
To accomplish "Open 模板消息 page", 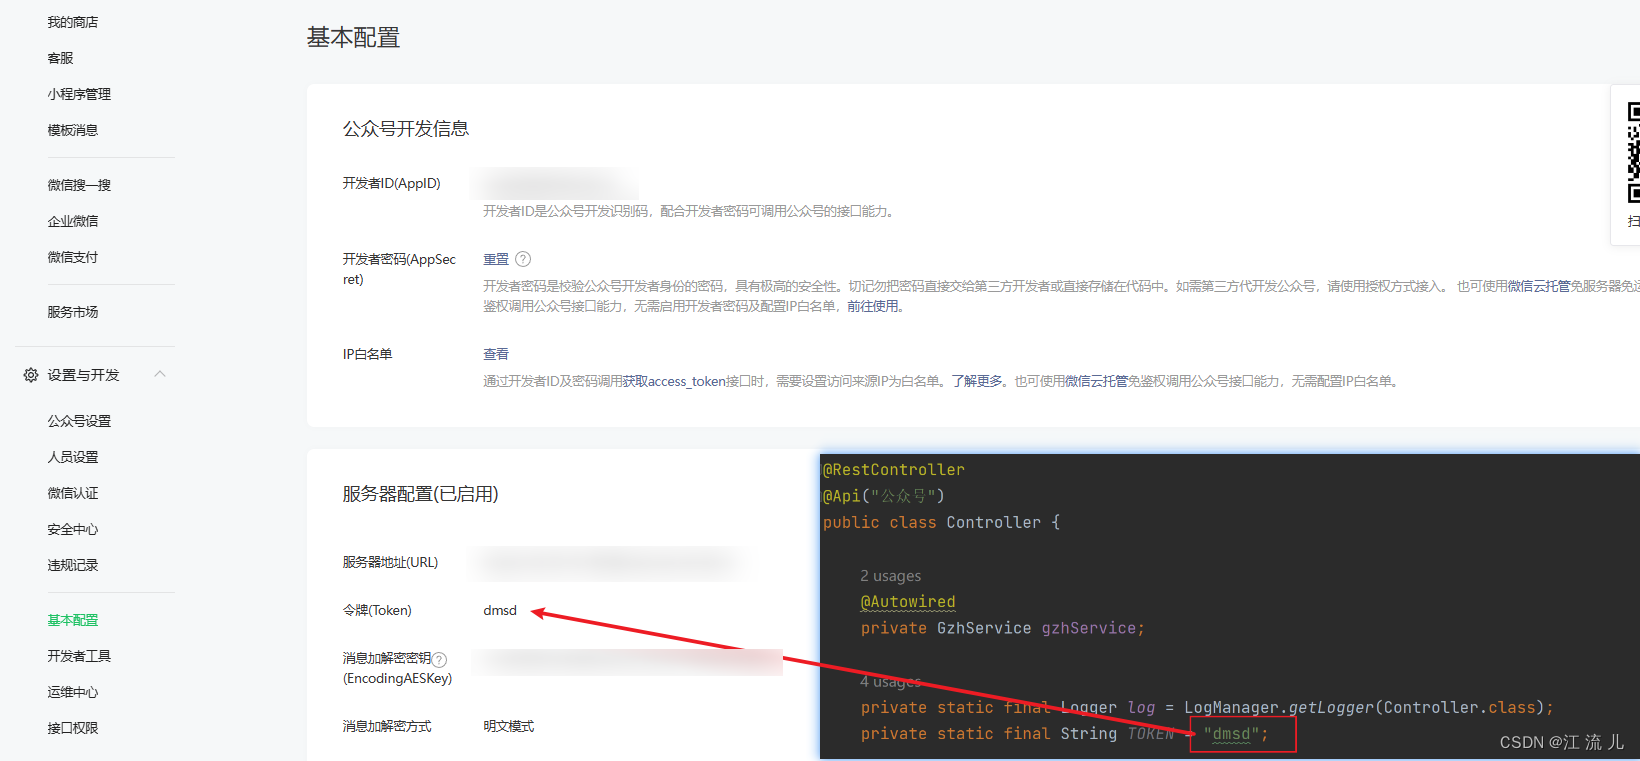I will tap(73, 130).
